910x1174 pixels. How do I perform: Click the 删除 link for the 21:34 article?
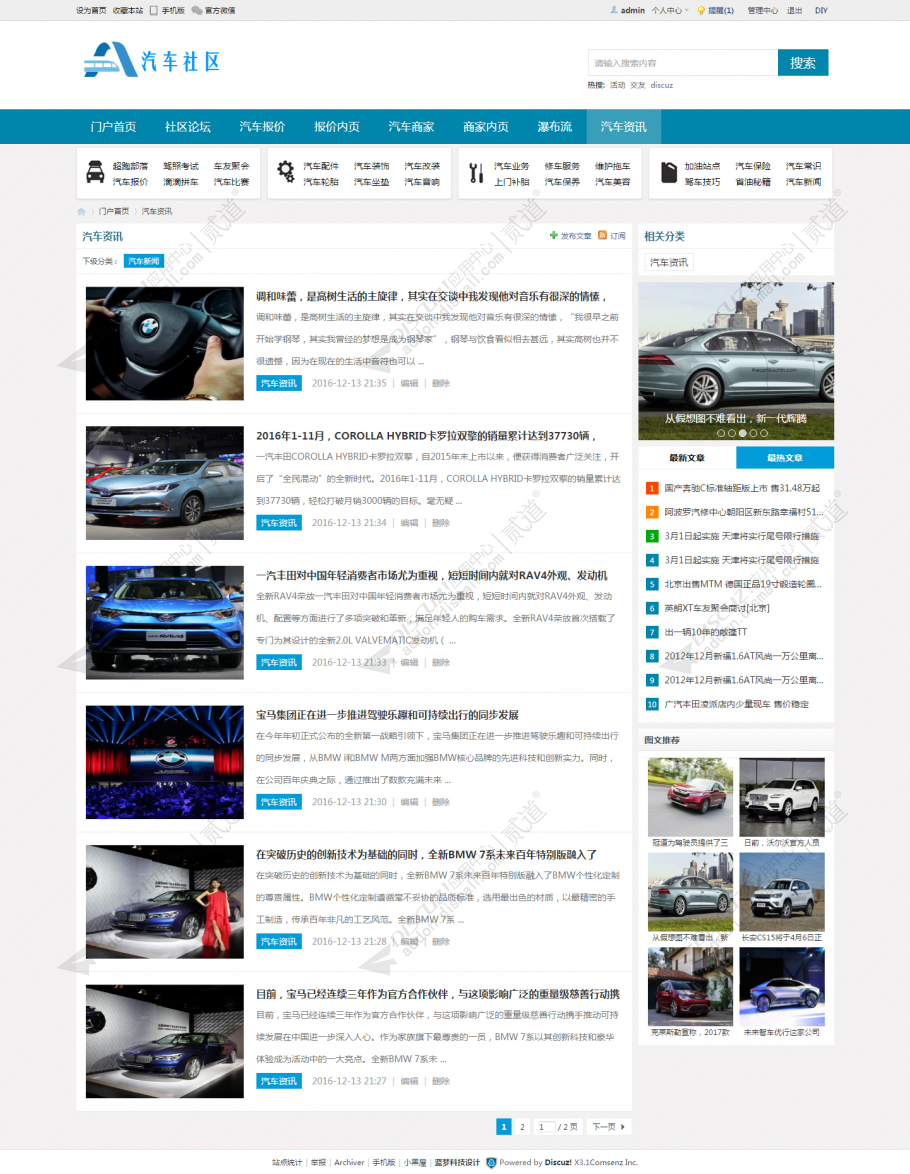coord(440,523)
